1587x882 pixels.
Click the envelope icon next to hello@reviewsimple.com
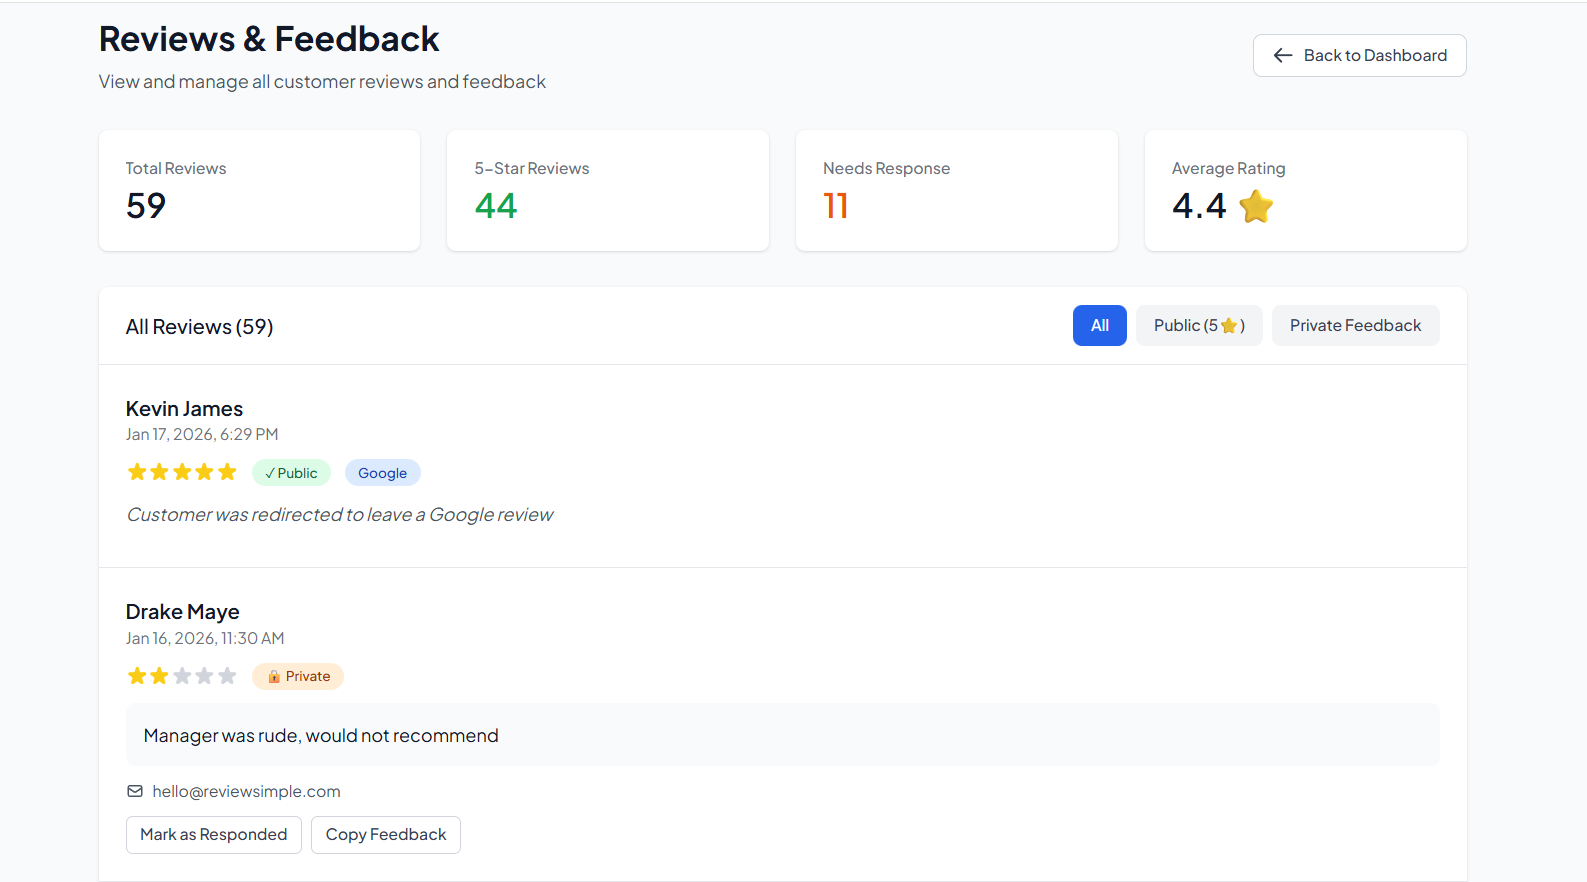click(135, 791)
